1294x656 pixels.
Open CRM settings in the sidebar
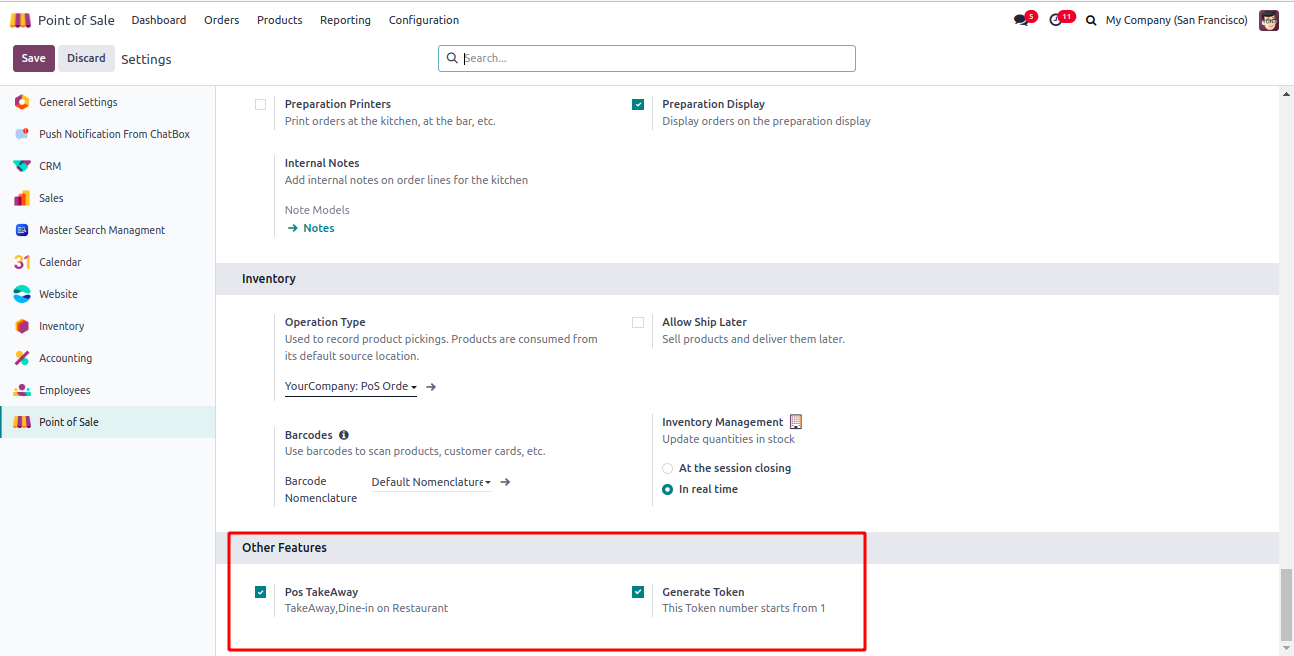(50, 166)
